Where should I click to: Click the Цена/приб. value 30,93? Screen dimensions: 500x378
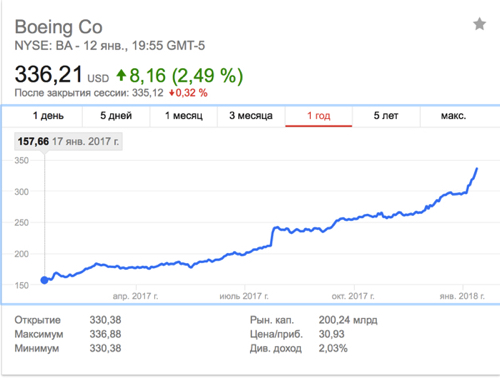(x=332, y=334)
